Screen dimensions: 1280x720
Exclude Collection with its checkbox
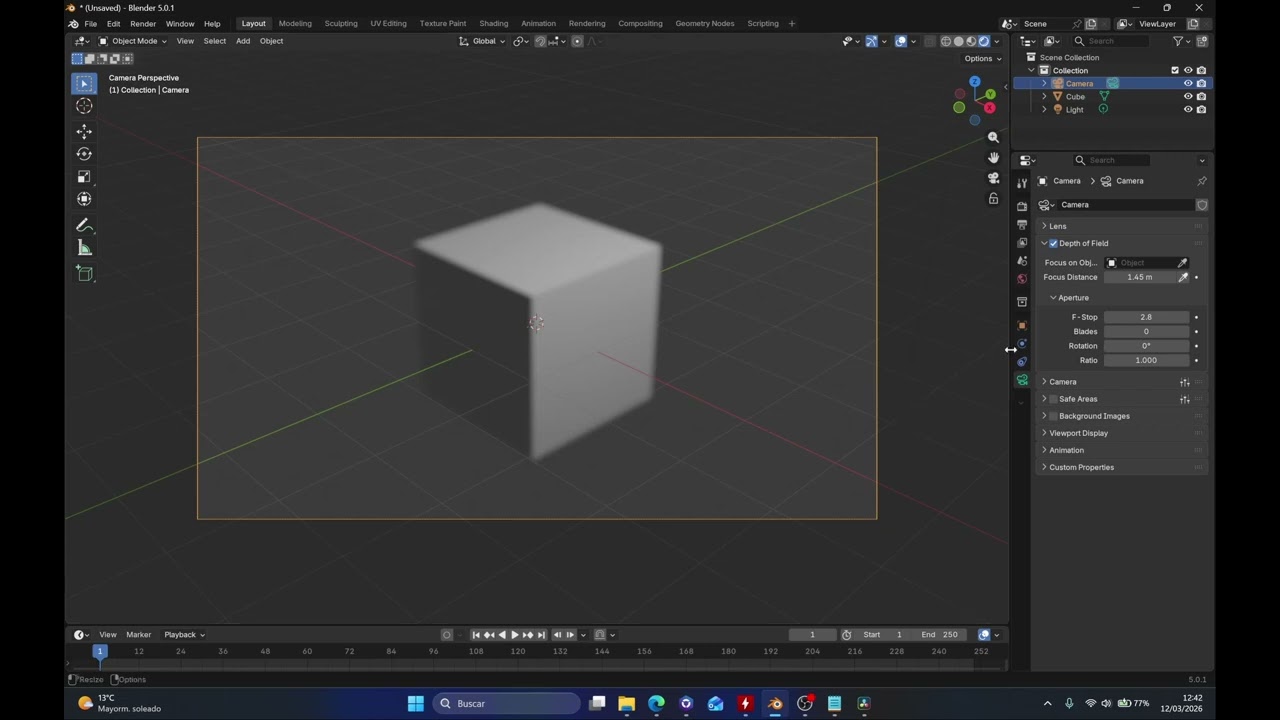pos(1175,70)
